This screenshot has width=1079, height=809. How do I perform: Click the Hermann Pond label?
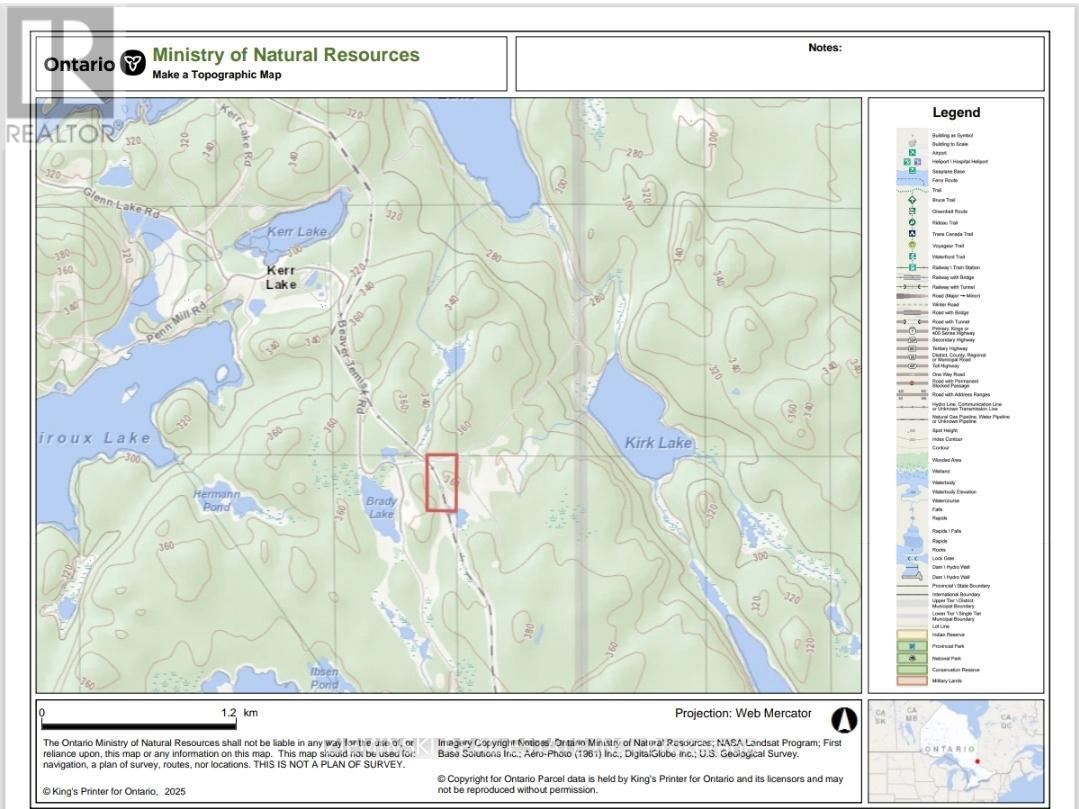(216, 500)
